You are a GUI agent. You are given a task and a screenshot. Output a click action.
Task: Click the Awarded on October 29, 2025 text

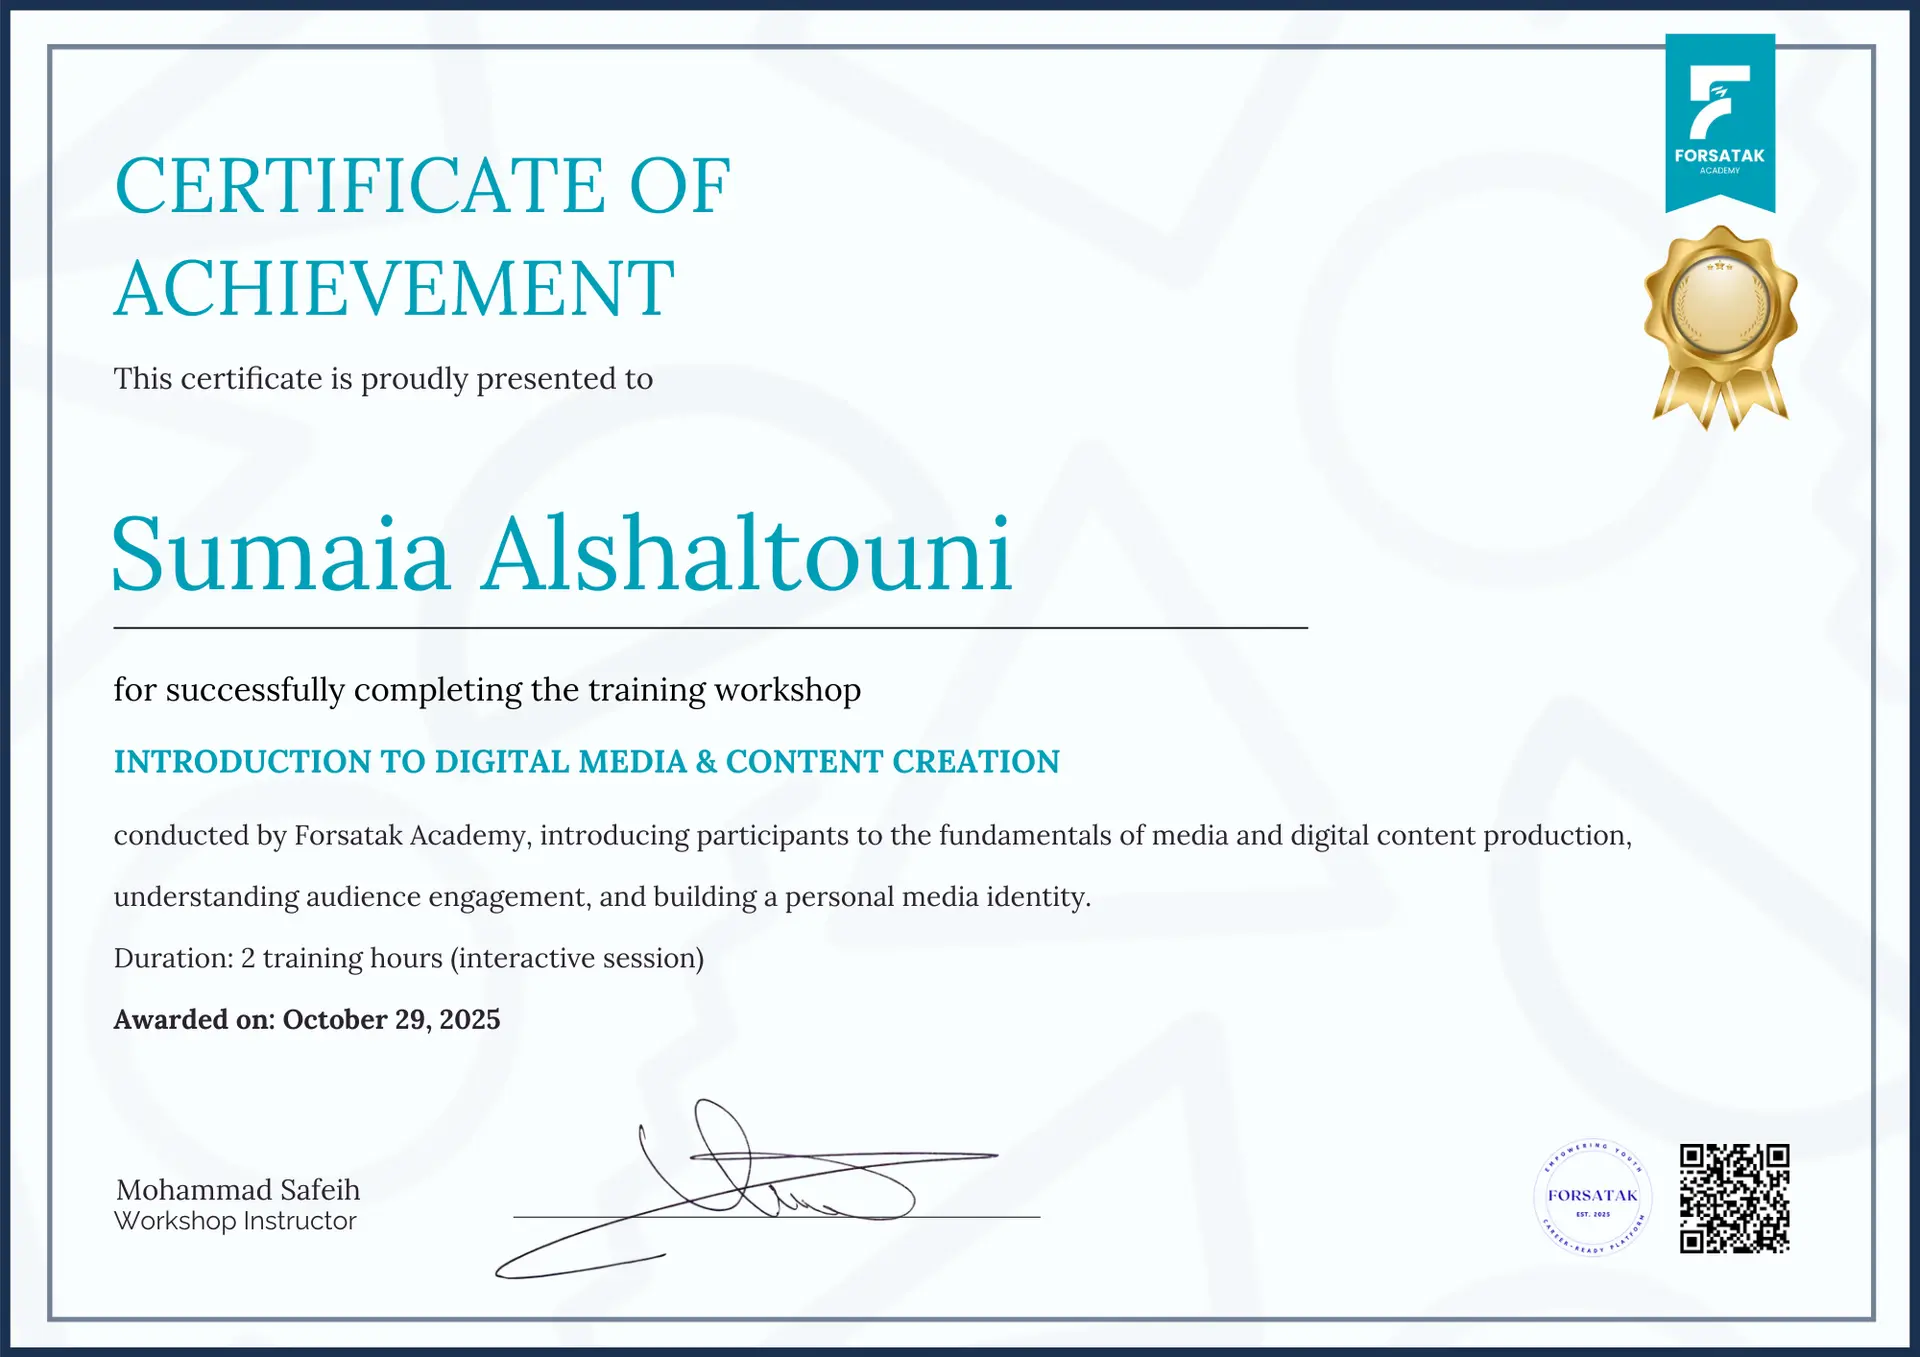click(x=306, y=1019)
